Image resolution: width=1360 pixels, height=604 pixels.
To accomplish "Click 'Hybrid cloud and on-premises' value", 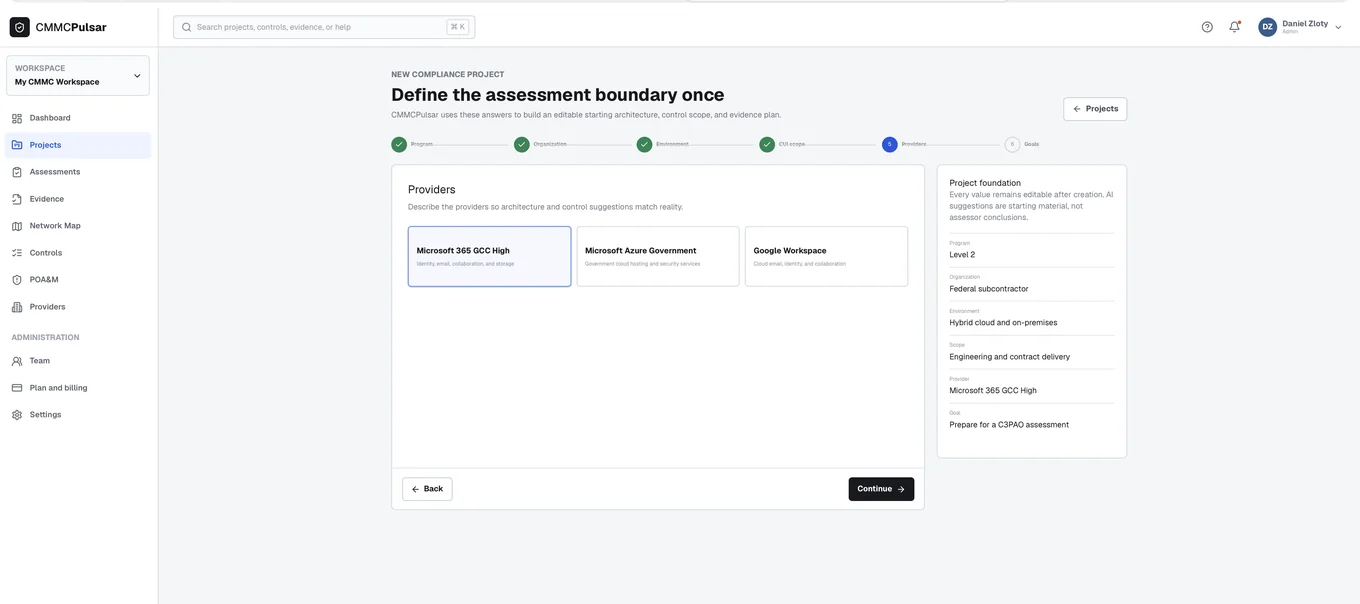I will point(1003,323).
